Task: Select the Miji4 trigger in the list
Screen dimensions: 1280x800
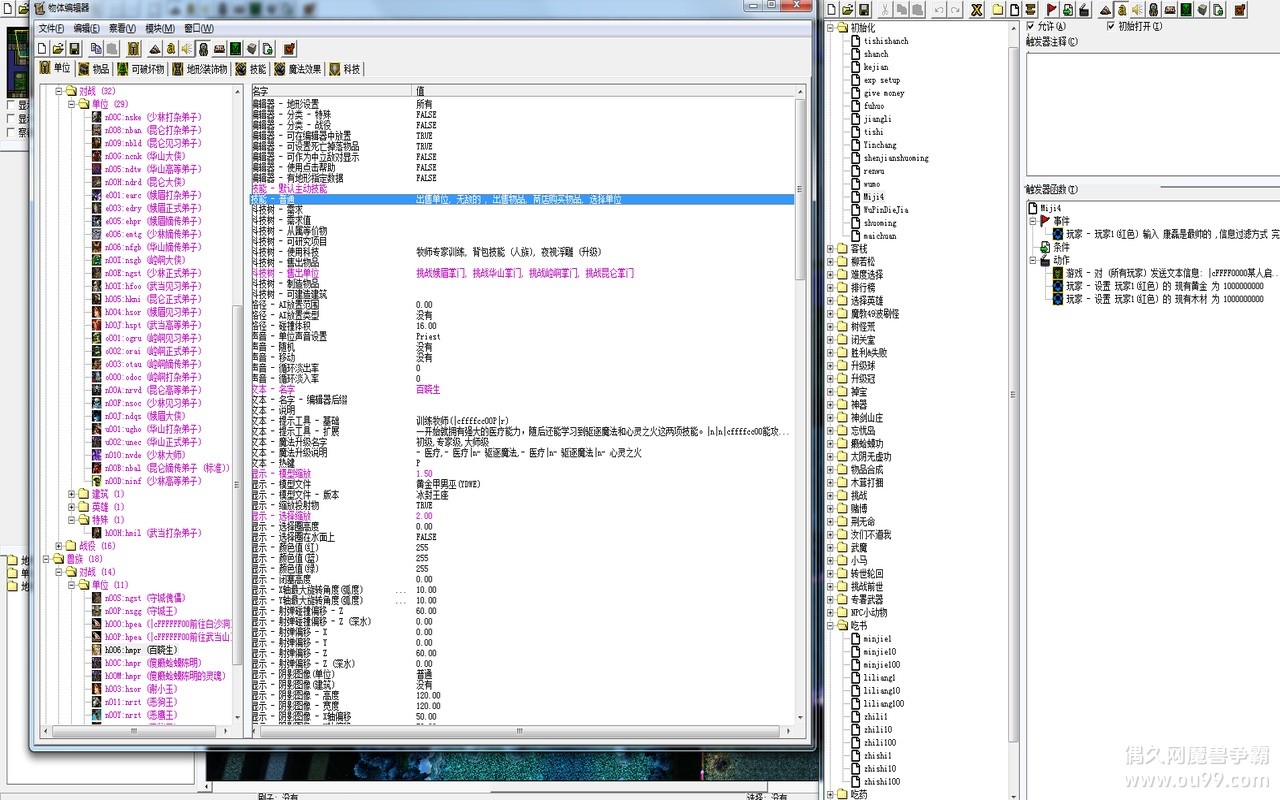Action: tap(874, 197)
